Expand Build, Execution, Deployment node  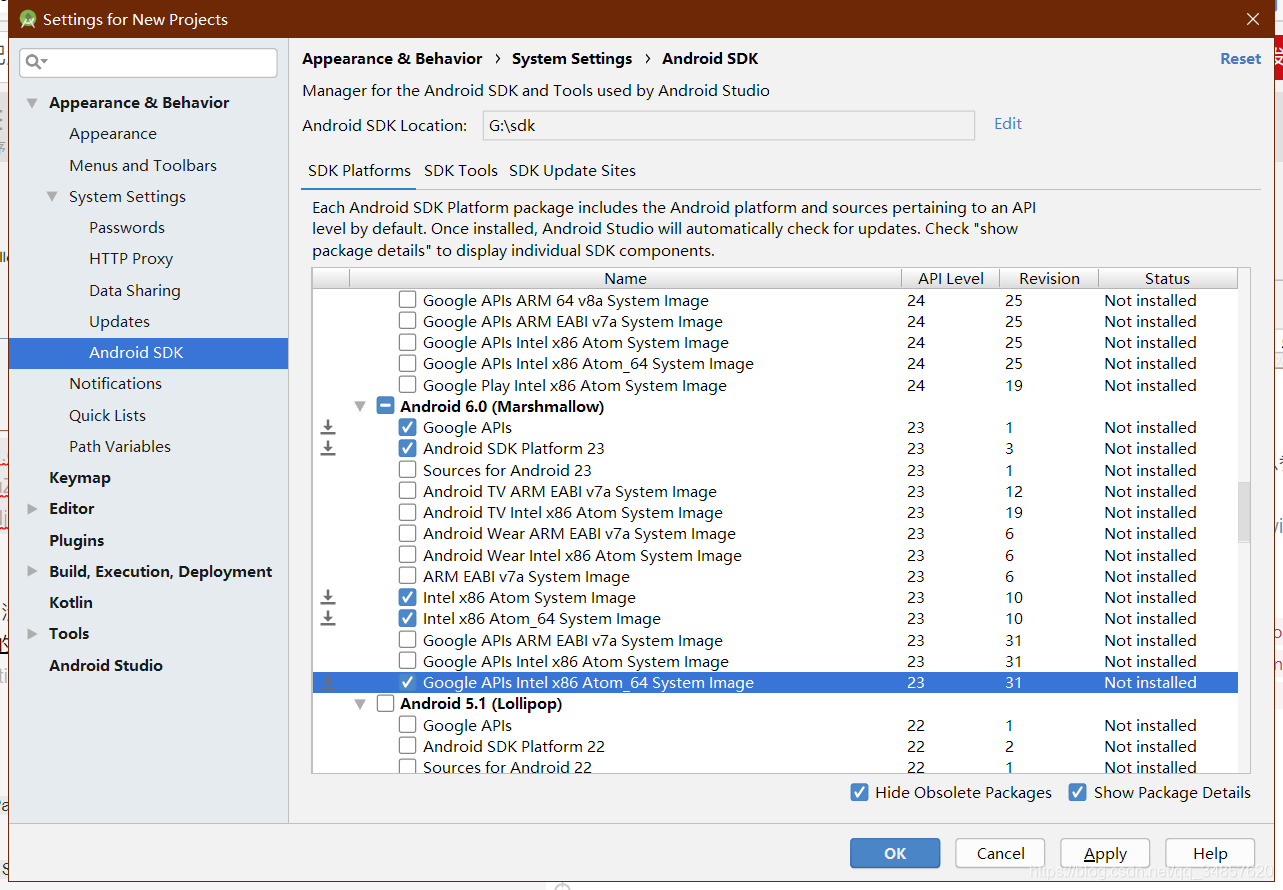tap(32, 572)
